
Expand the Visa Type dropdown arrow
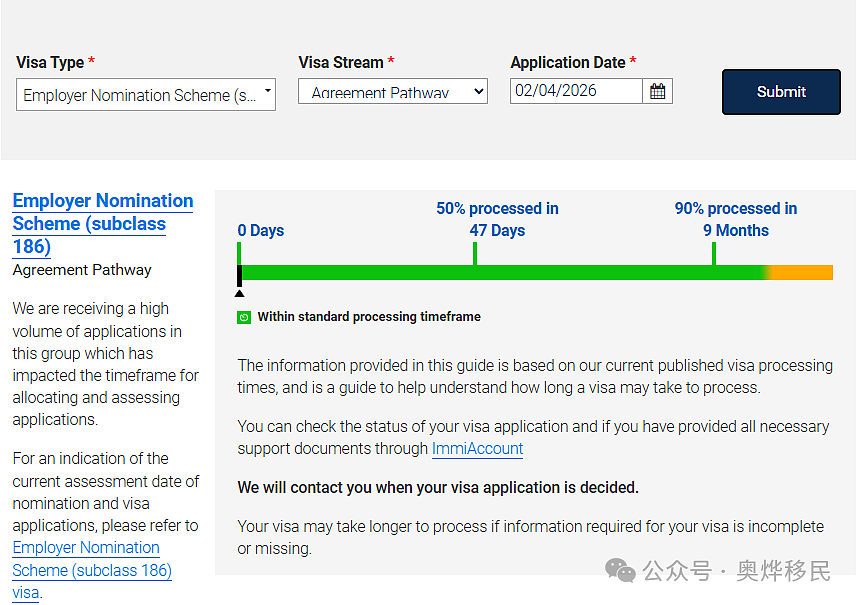pyautogui.click(x=268, y=91)
